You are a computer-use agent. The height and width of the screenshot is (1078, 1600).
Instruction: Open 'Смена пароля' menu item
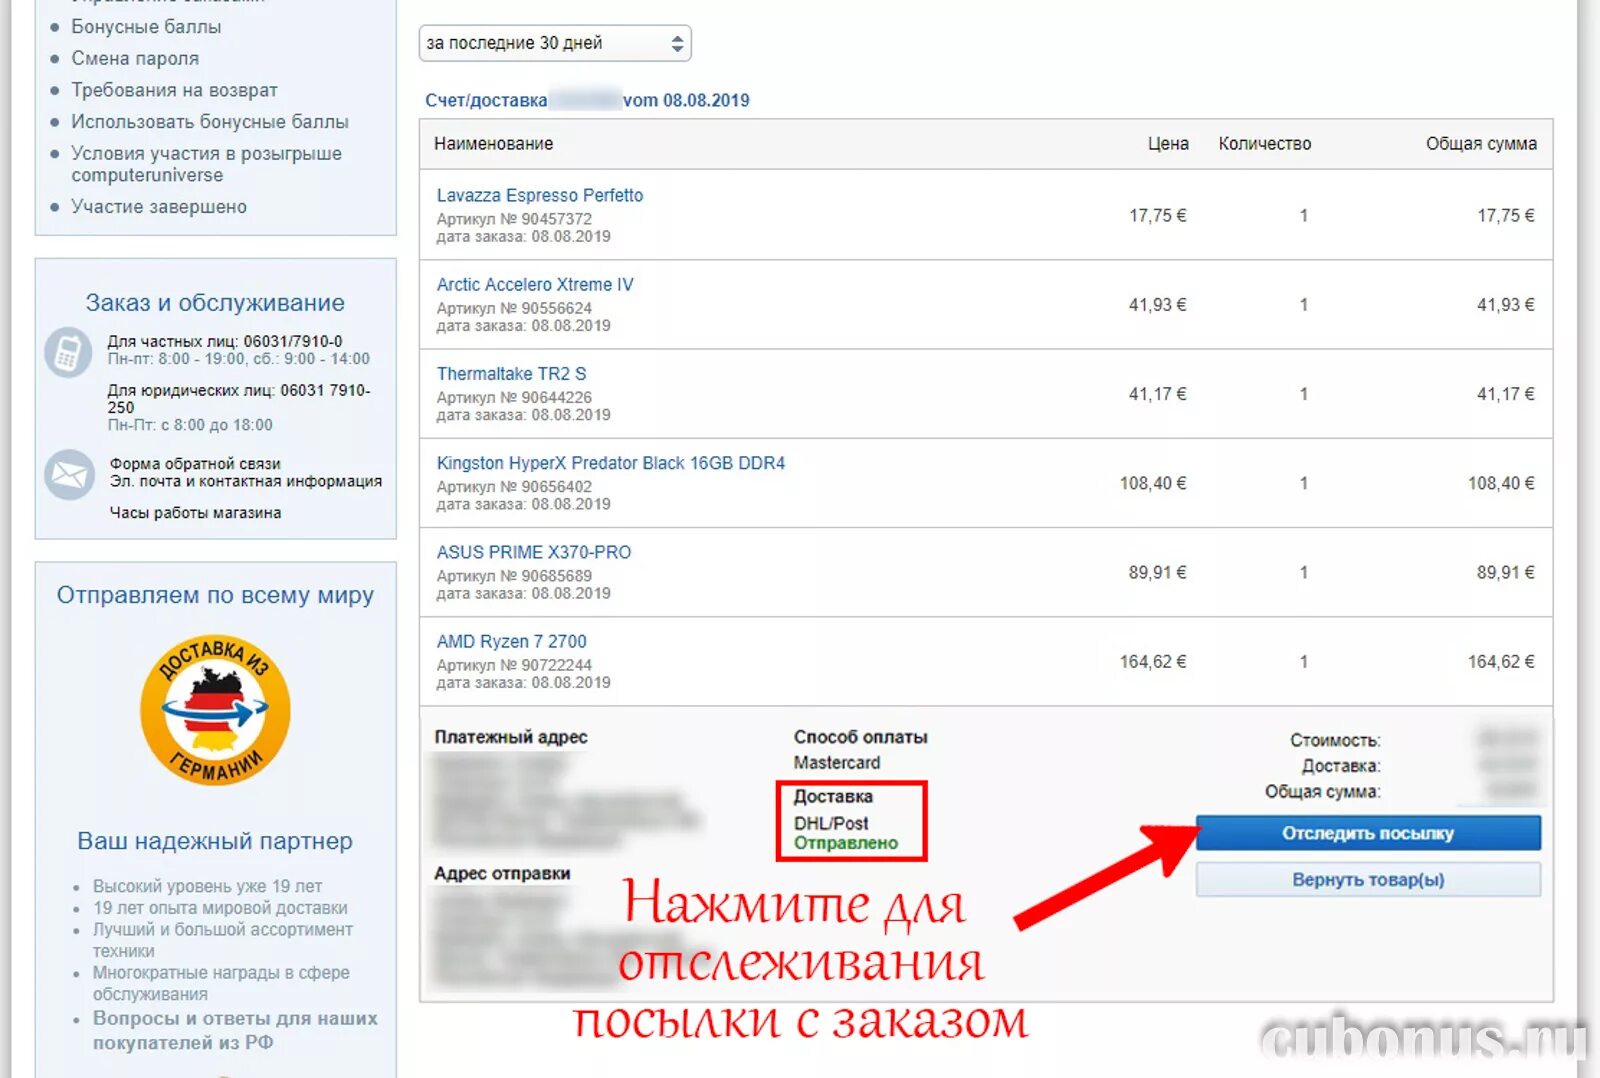pos(135,58)
